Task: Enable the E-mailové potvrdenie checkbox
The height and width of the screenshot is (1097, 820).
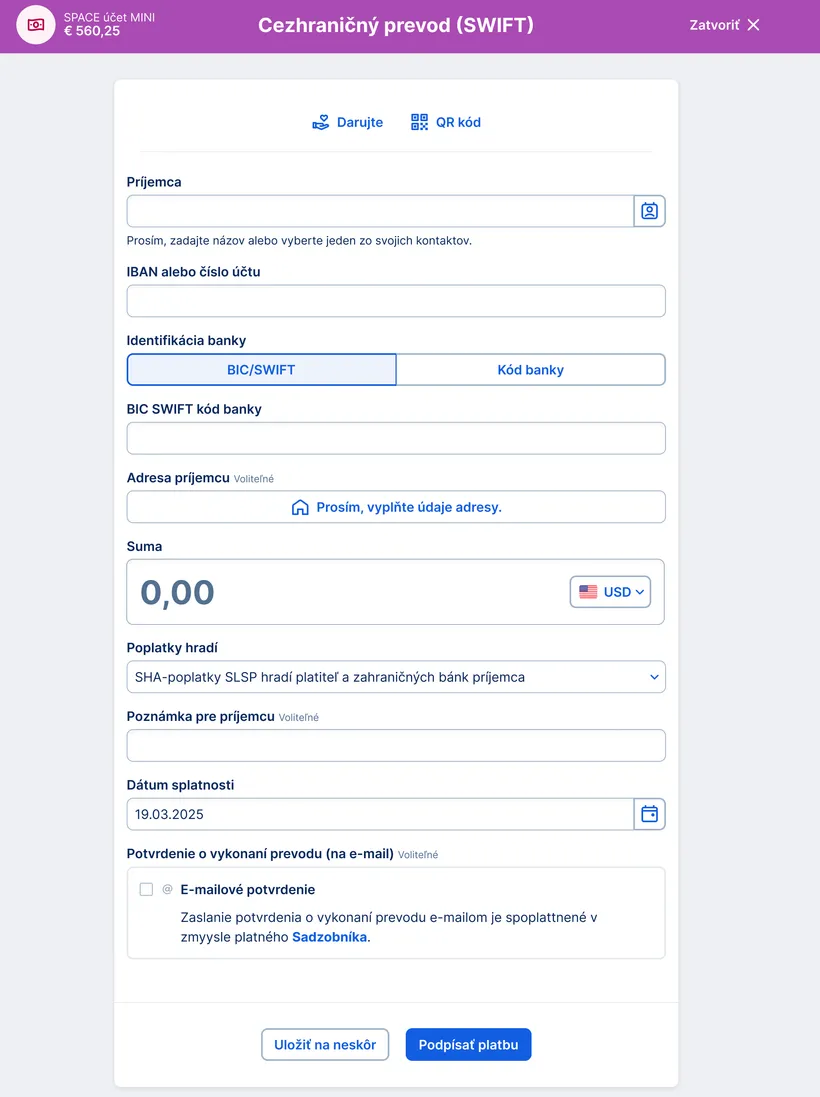Action: coord(147,889)
